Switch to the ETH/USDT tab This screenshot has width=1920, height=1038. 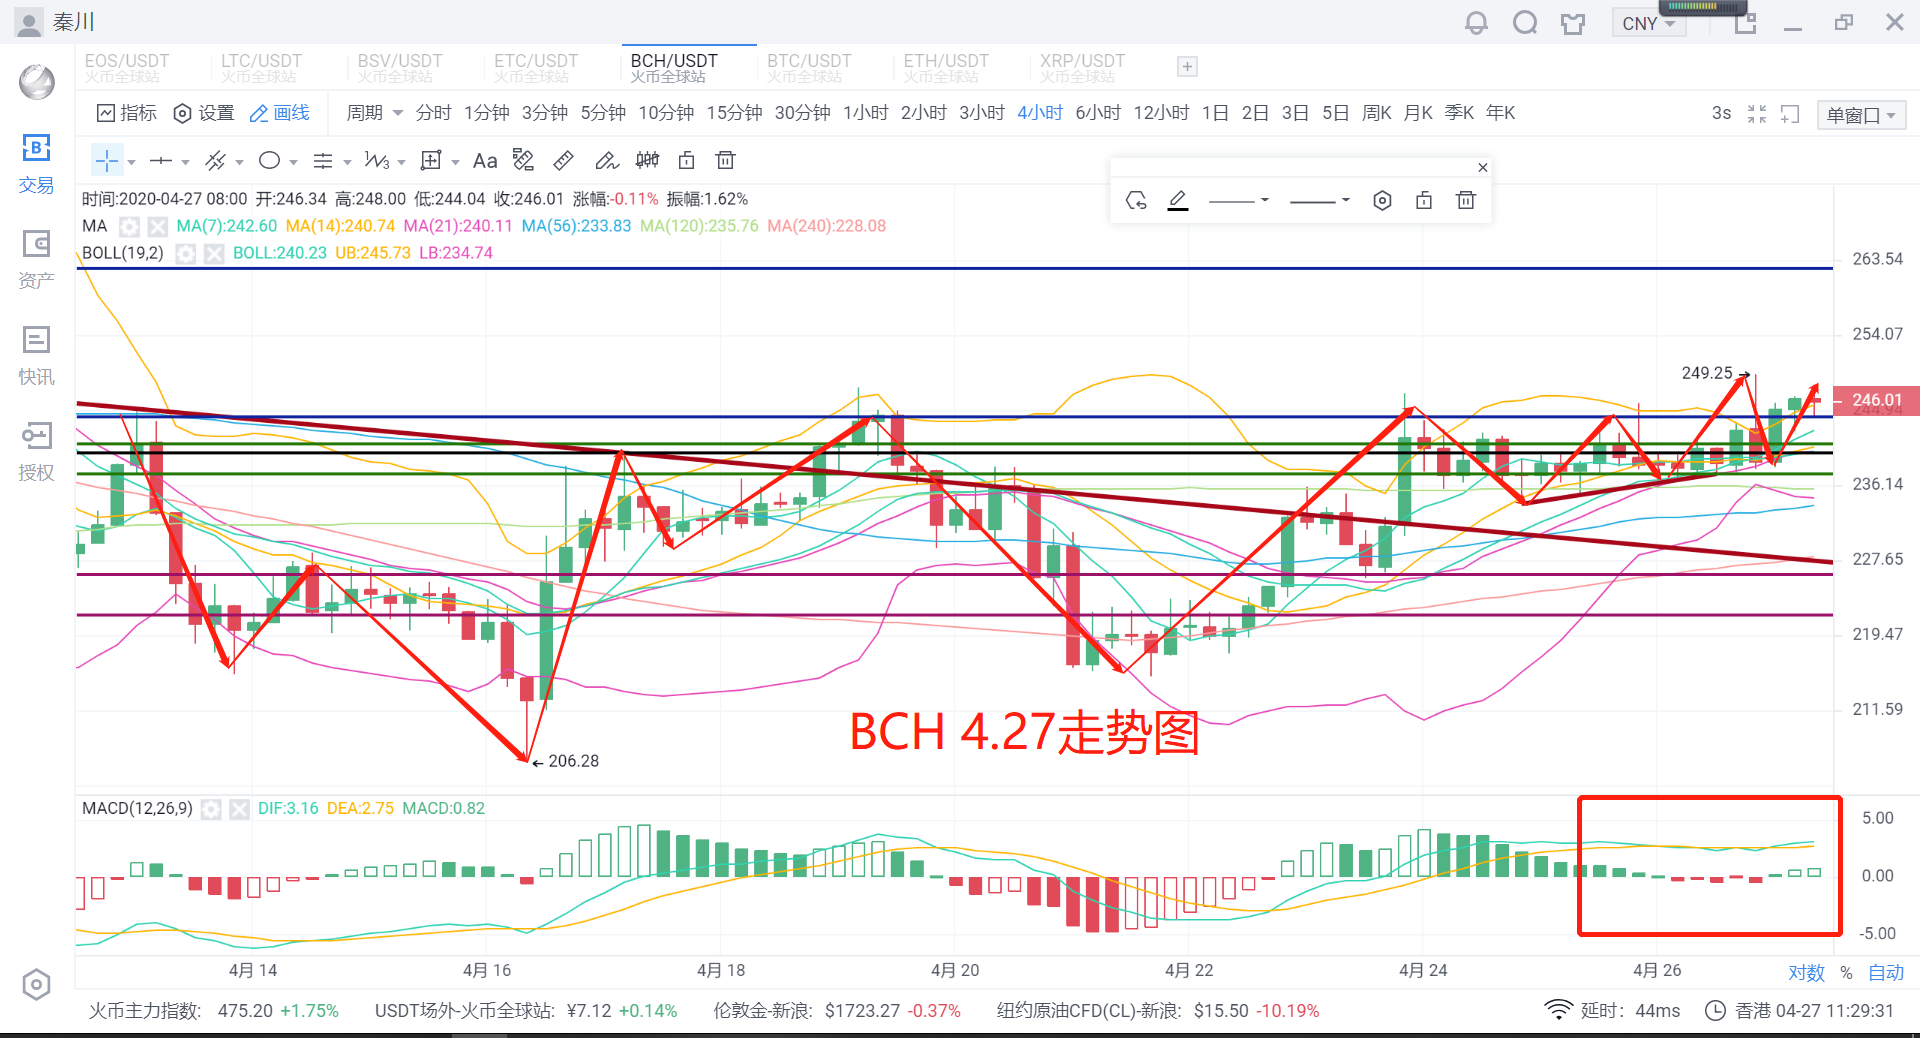946,67
